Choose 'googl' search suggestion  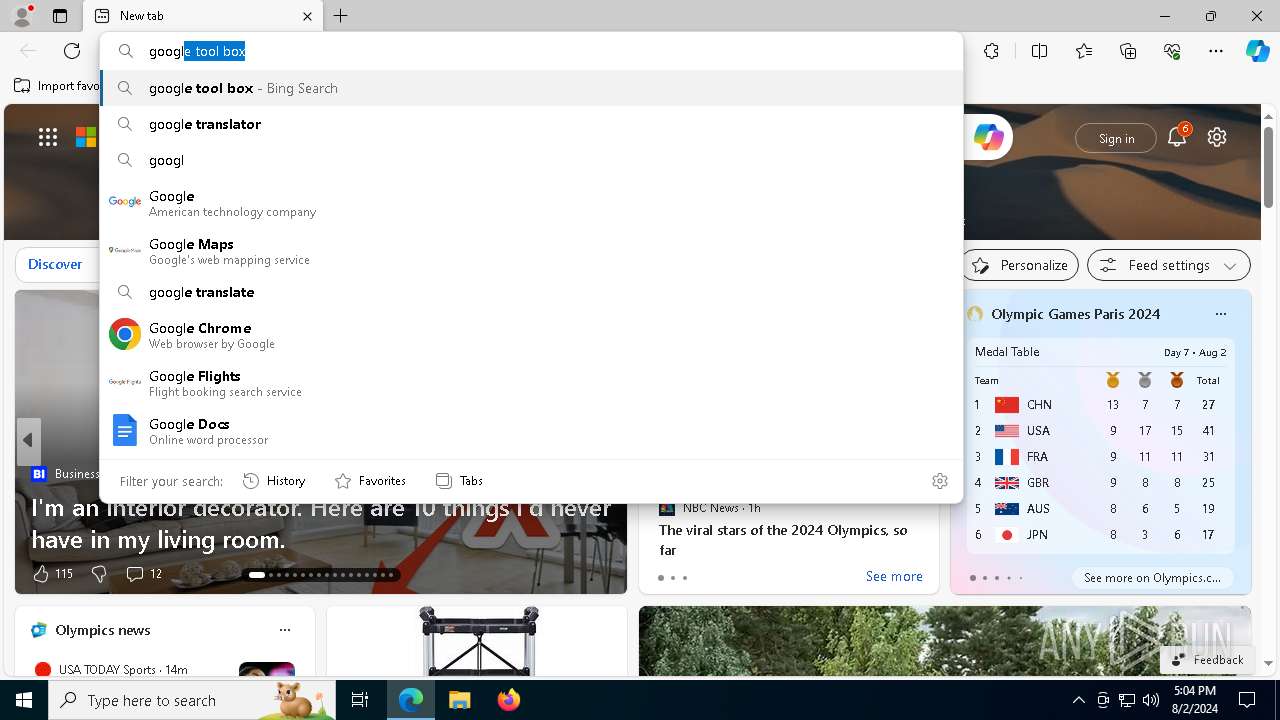(532, 160)
